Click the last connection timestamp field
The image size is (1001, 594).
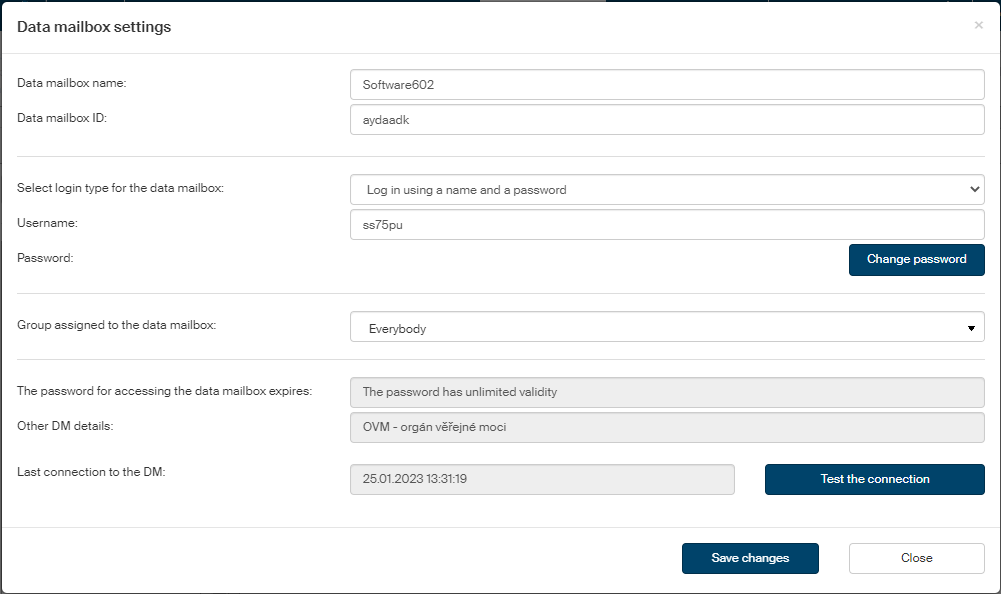[542, 479]
